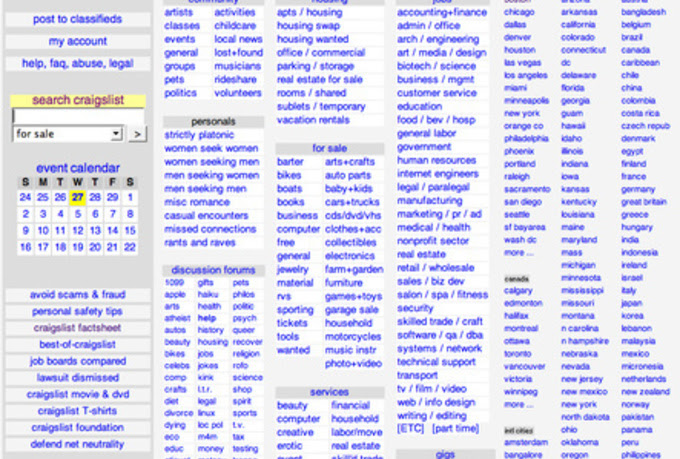Viewport: 680px width, 459px height.
Task: Open strictly platonic personals
Action: (199, 135)
